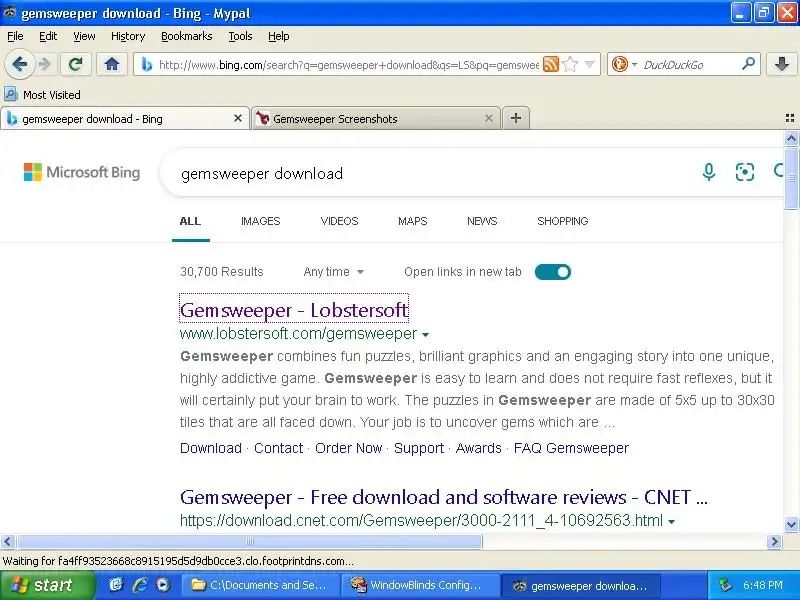Open WindowBlinds Config taskbar window
The image size is (800, 600).
tap(422, 585)
